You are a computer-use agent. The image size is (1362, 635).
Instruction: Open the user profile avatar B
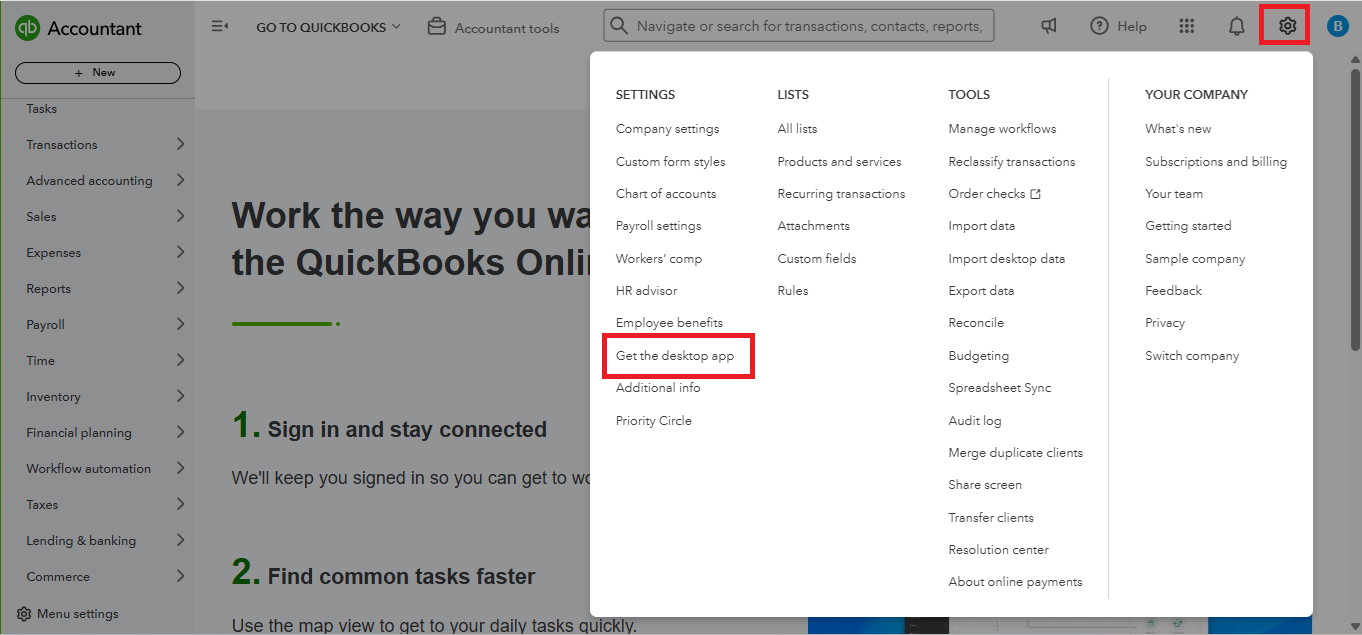[x=1337, y=27]
